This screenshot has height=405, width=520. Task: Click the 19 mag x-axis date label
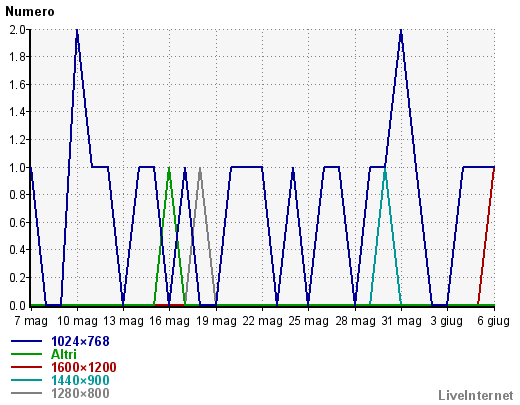[x=216, y=321]
